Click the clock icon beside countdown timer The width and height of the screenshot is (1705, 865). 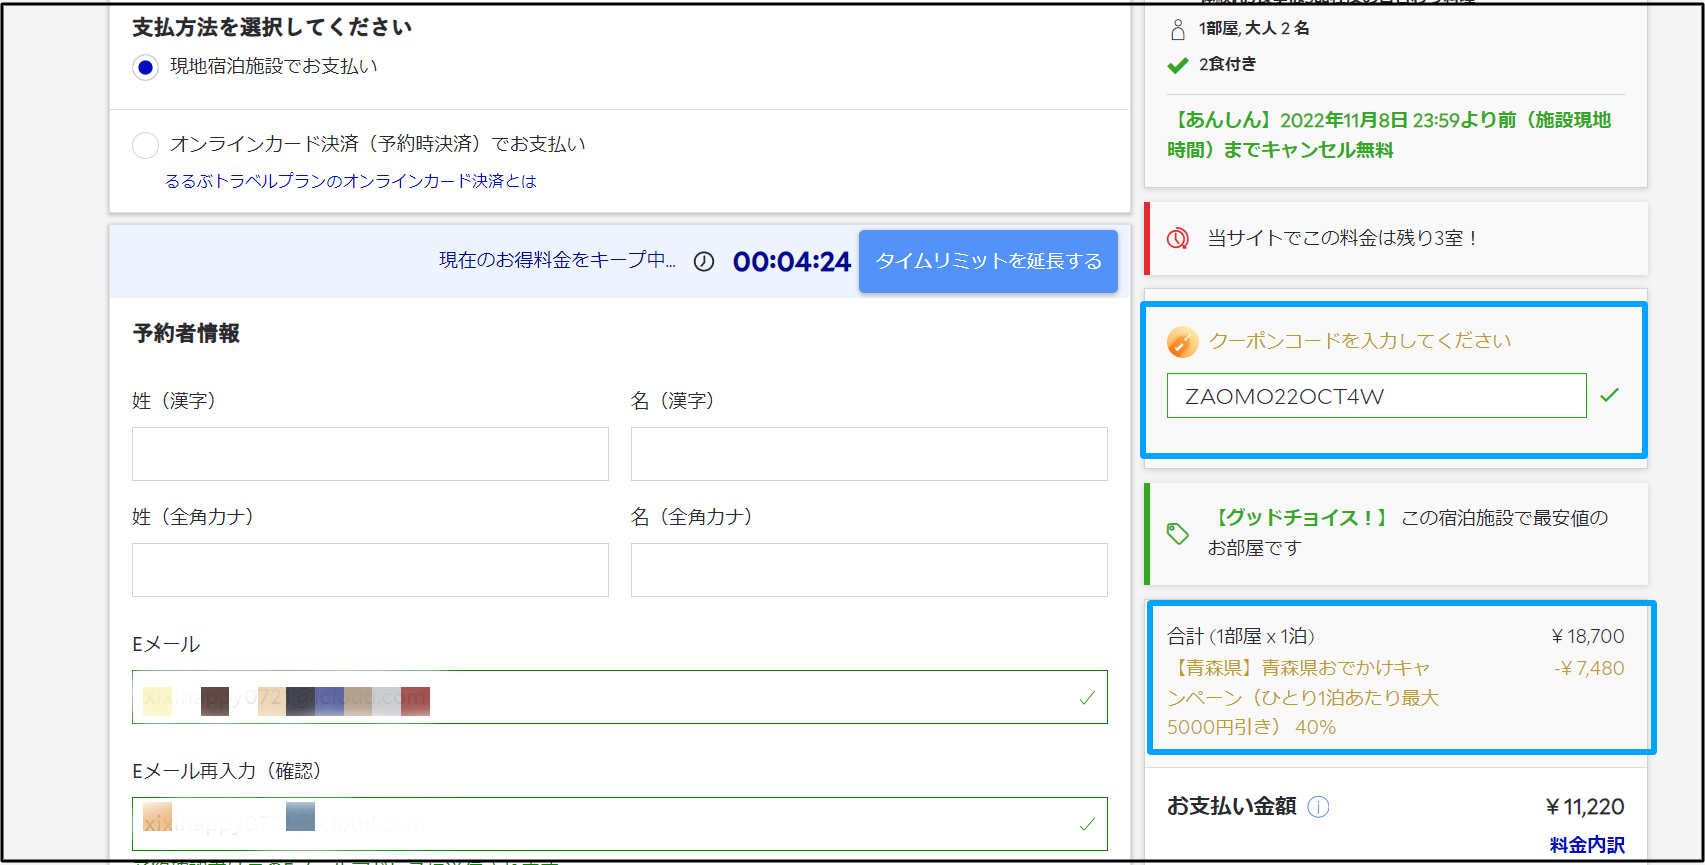704,262
